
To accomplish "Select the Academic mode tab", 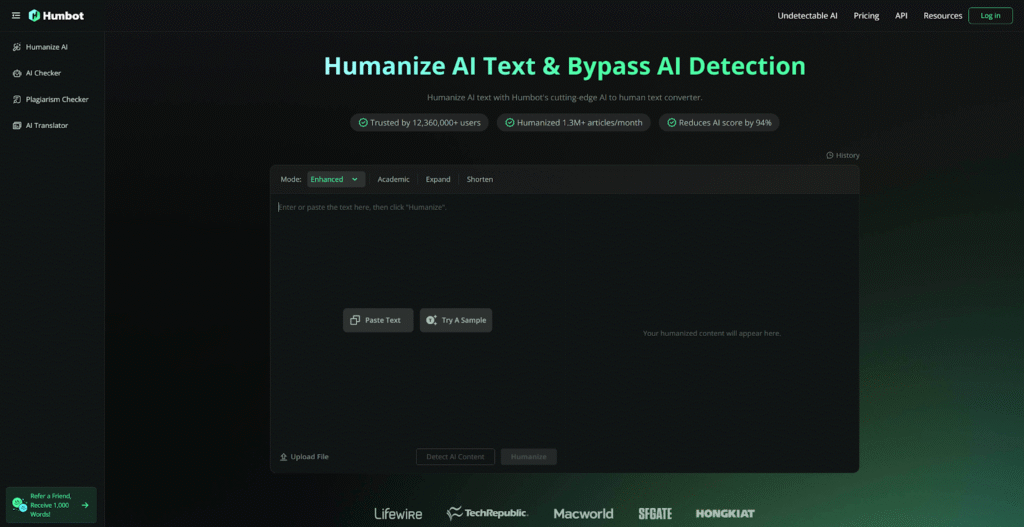I will 393,179.
